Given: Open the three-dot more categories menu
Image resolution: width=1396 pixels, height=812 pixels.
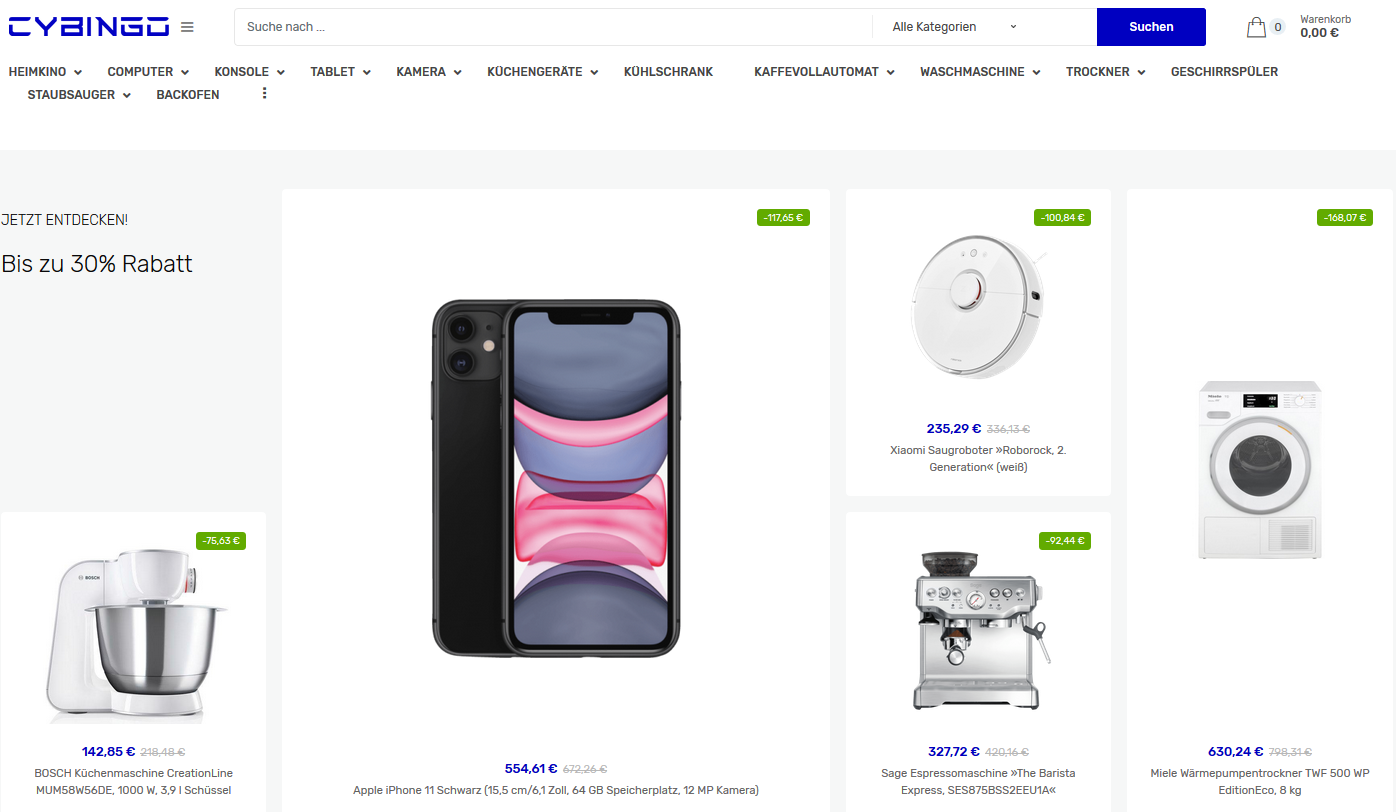Looking at the screenshot, I should click(264, 93).
